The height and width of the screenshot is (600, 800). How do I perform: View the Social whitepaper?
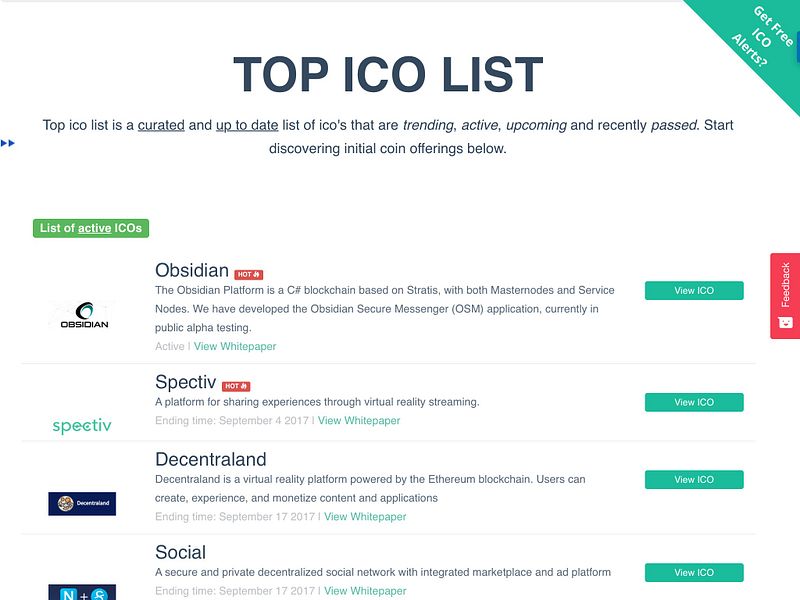click(365, 591)
